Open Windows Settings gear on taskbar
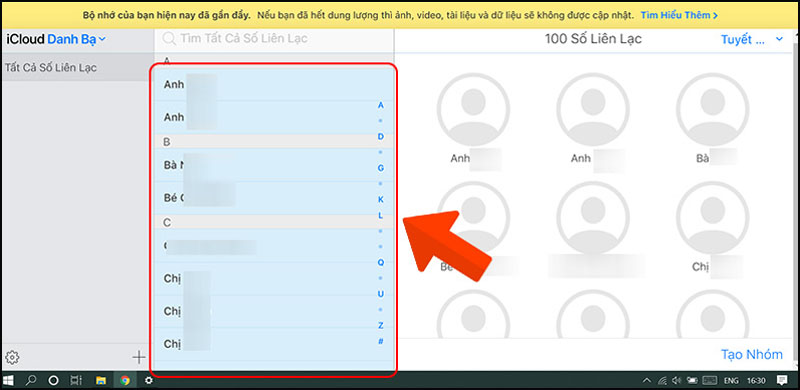The width and height of the screenshot is (800, 390). coord(148,380)
